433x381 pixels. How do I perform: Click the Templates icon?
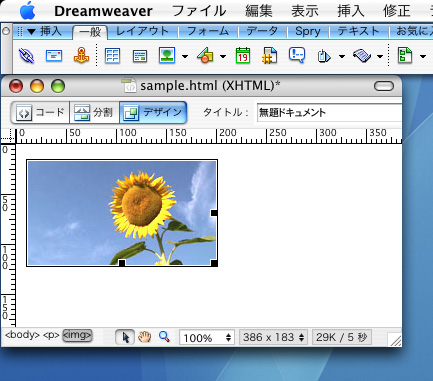pos(405,55)
